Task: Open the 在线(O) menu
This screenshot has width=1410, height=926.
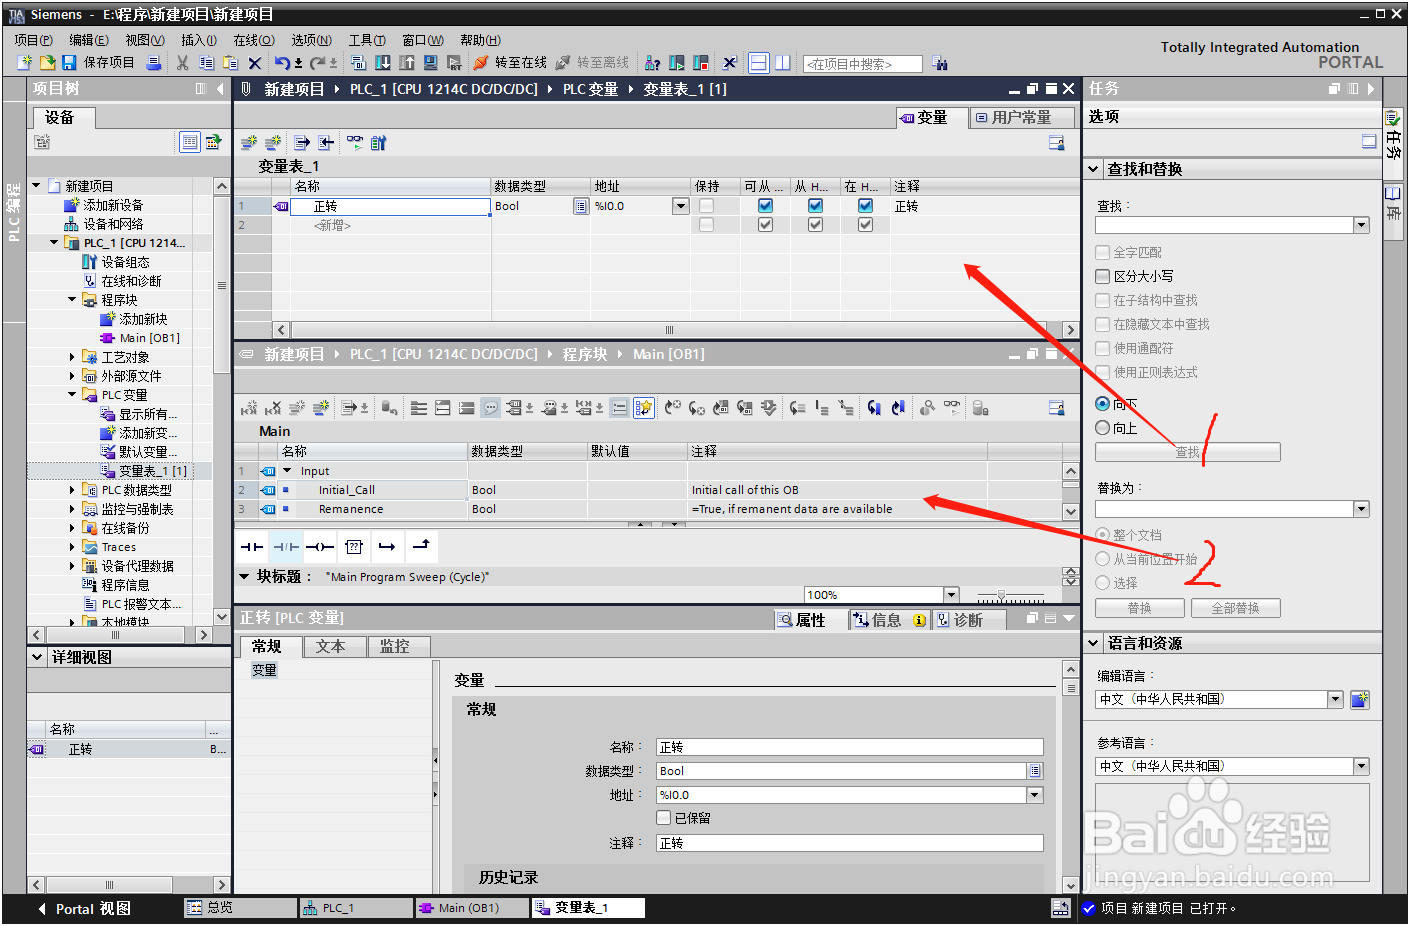Action: (x=254, y=40)
